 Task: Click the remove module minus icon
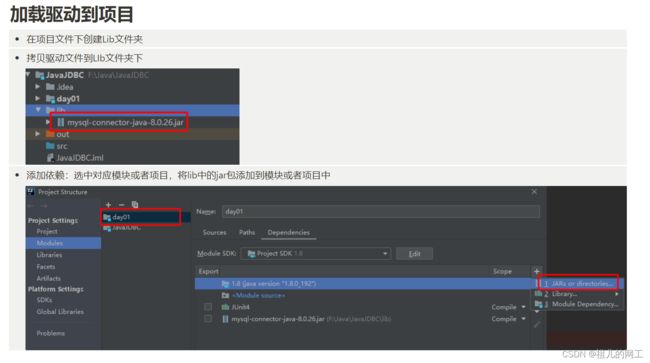point(121,205)
